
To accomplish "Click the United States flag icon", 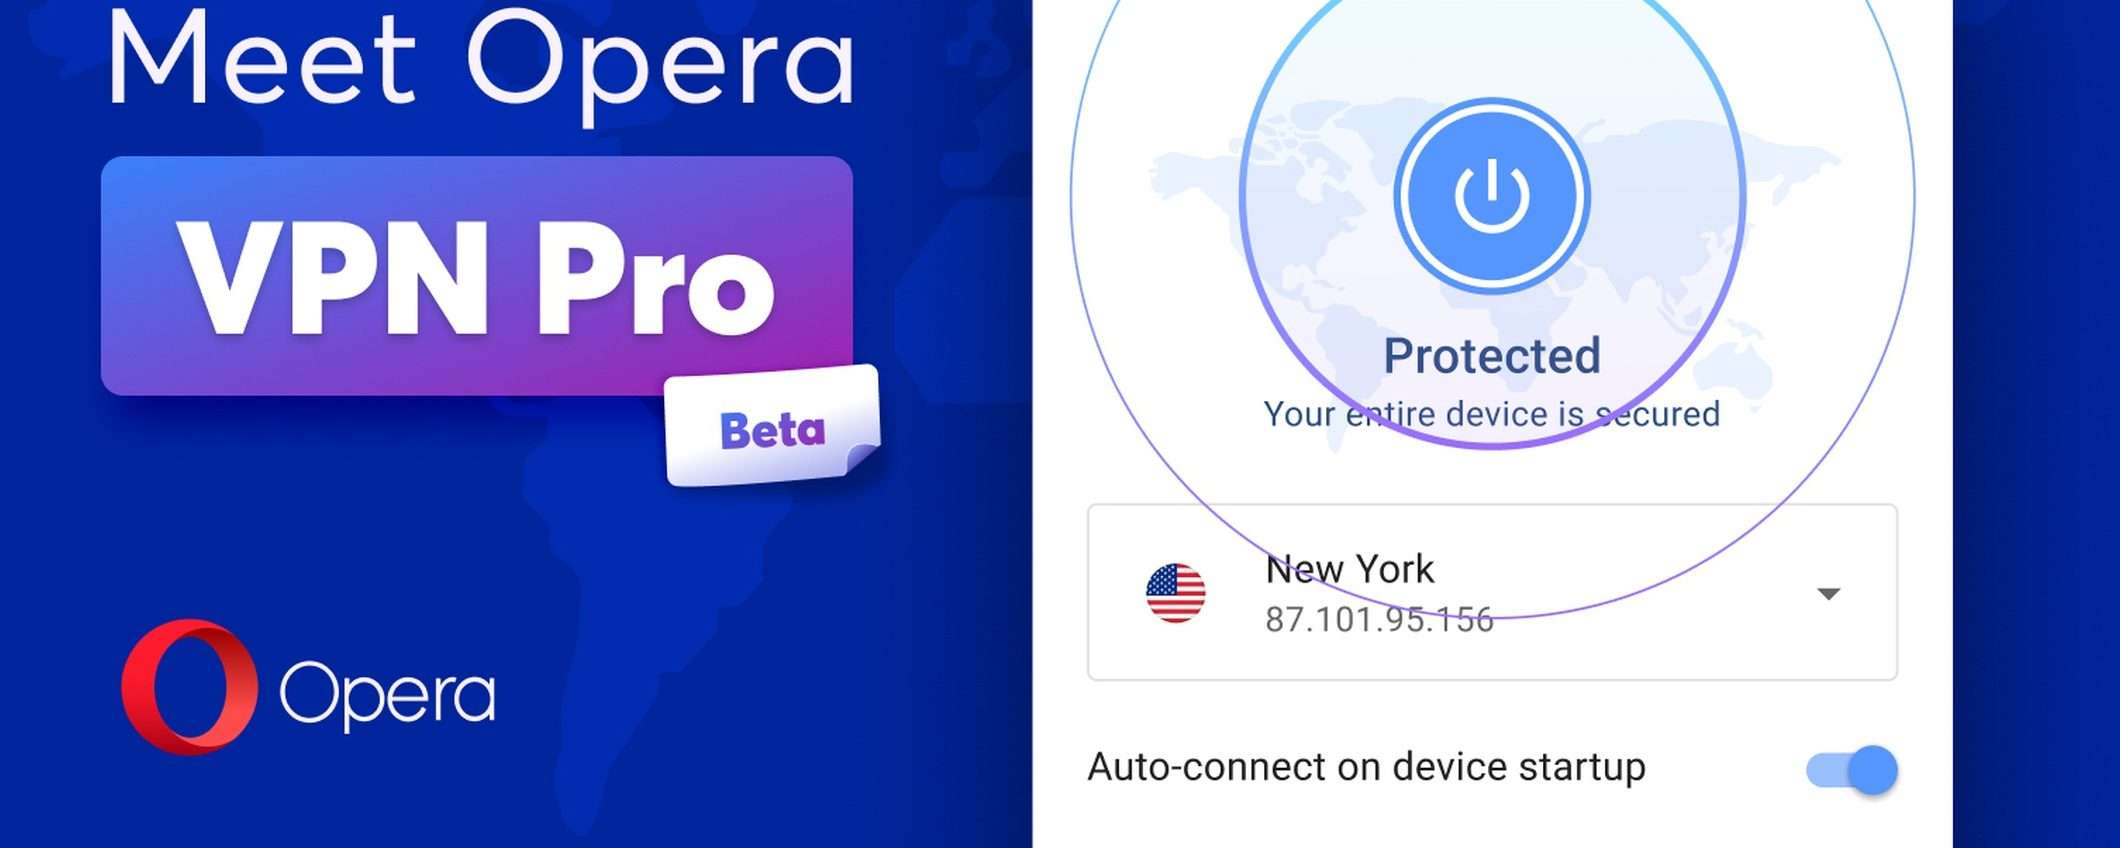I will click(x=1175, y=593).
